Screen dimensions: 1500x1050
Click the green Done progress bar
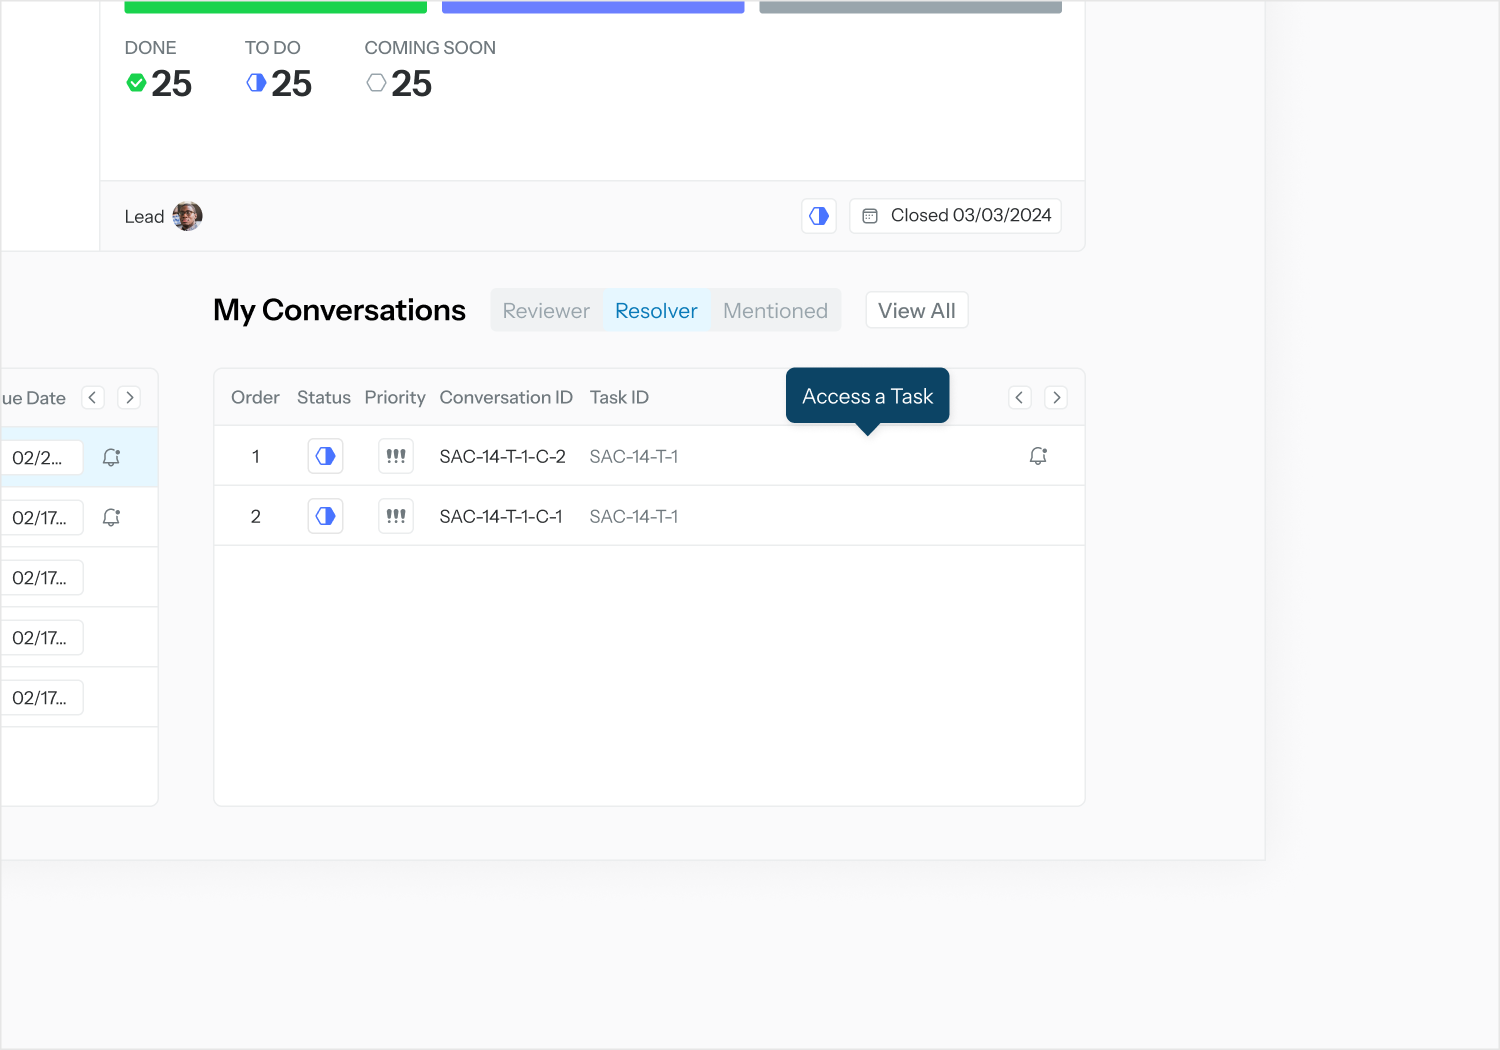point(275,7)
